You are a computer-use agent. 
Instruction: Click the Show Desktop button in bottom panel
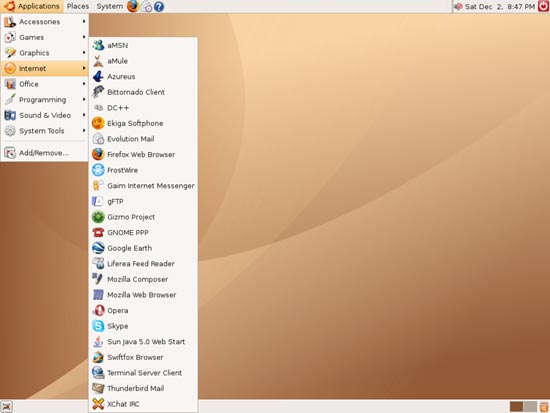[x=7, y=407]
